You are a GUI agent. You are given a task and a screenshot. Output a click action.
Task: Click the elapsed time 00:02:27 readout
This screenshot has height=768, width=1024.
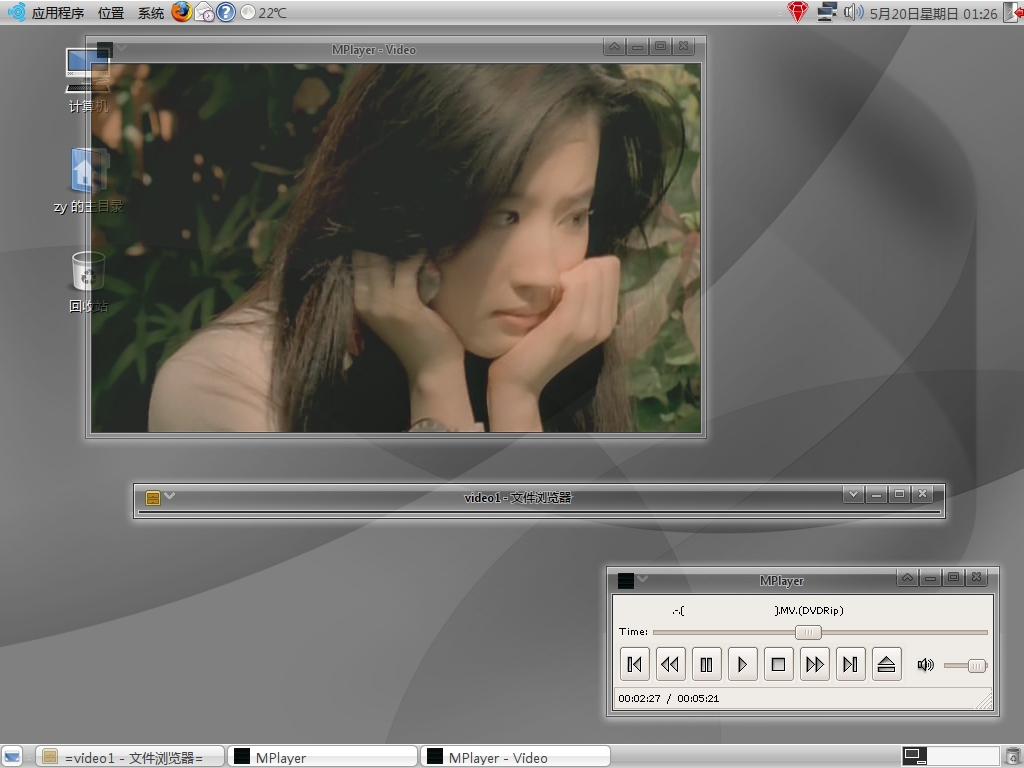pos(639,698)
